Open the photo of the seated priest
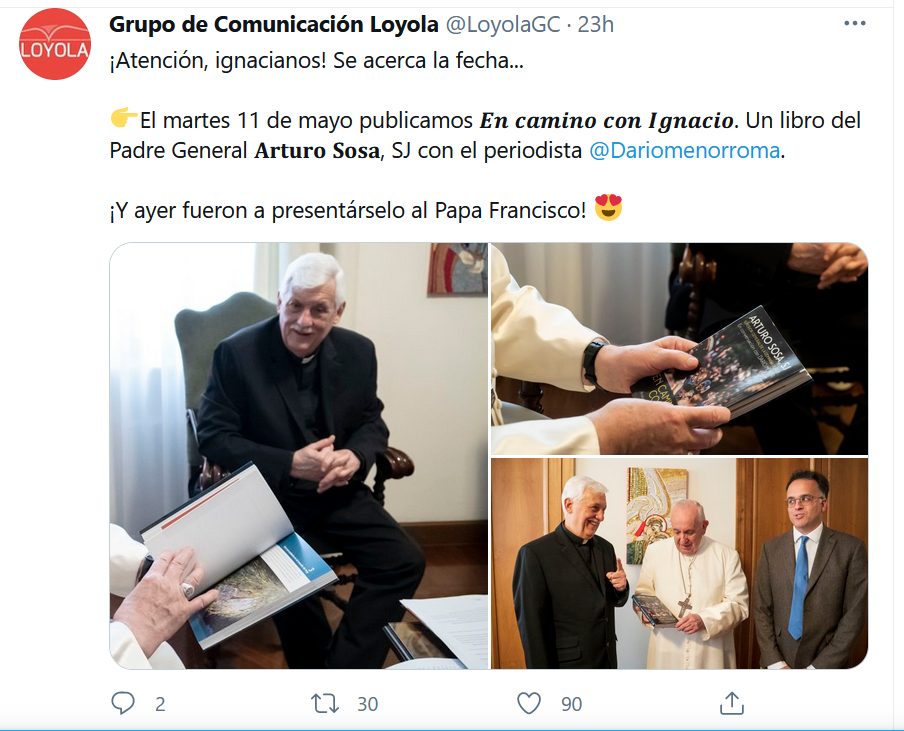This screenshot has width=904, height=731. pos(299,455)
